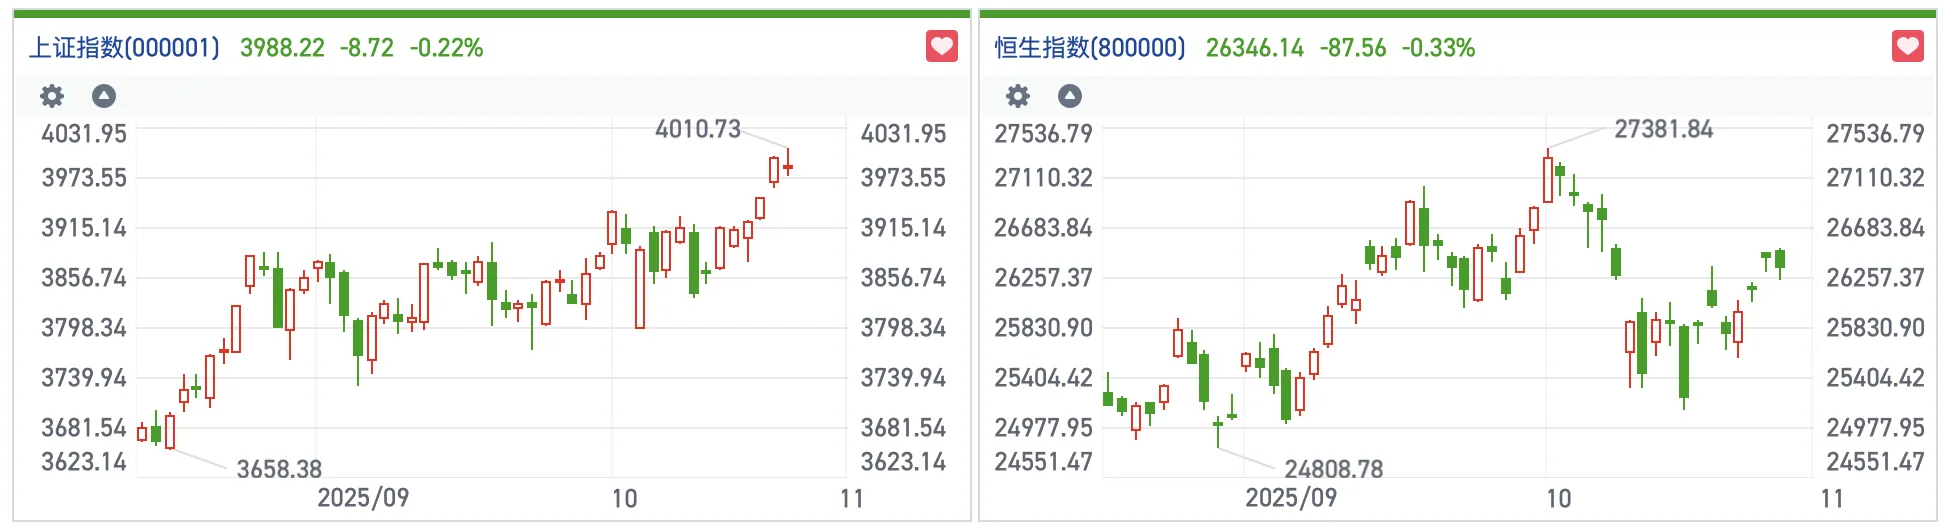This screenshot has height=528, width=1944.
Task: Toggle favorite heart for 恒生指数
Action: [x=1908, y=46]
